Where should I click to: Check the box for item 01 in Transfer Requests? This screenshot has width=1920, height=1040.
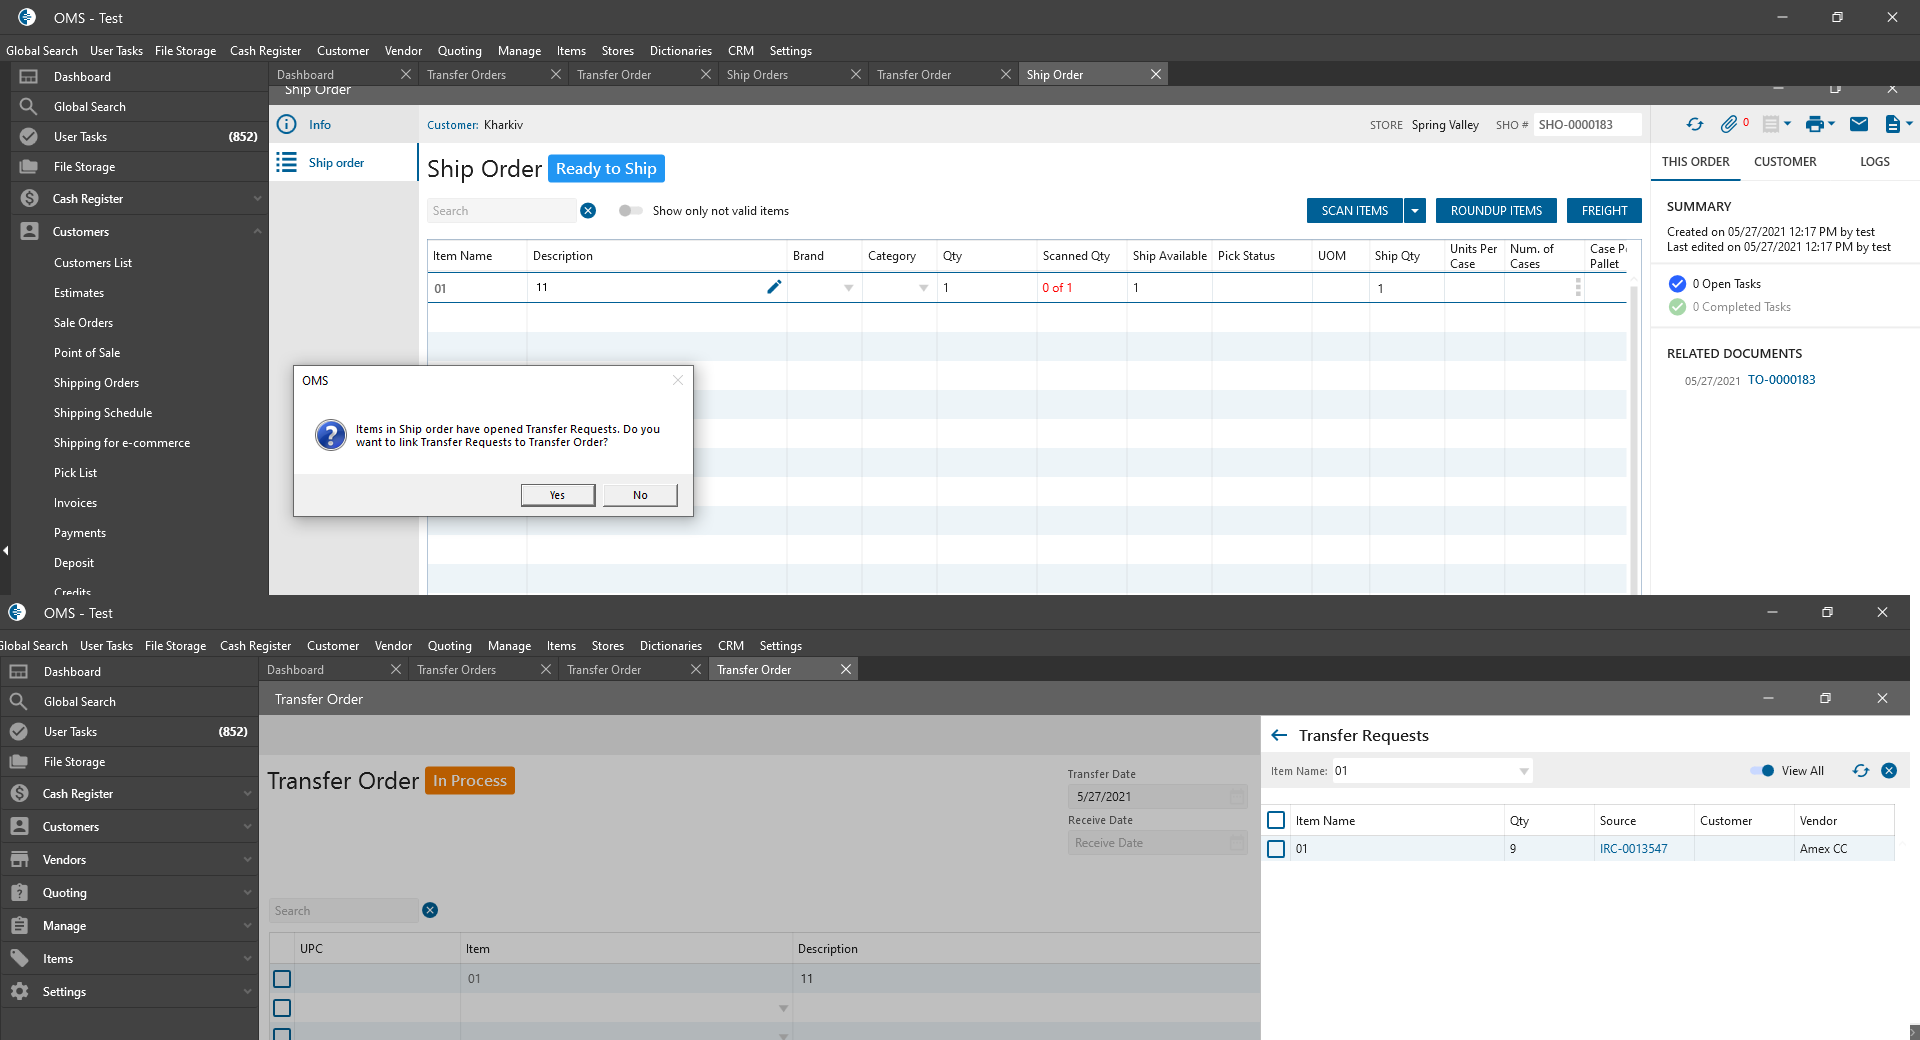point(1276,848)
